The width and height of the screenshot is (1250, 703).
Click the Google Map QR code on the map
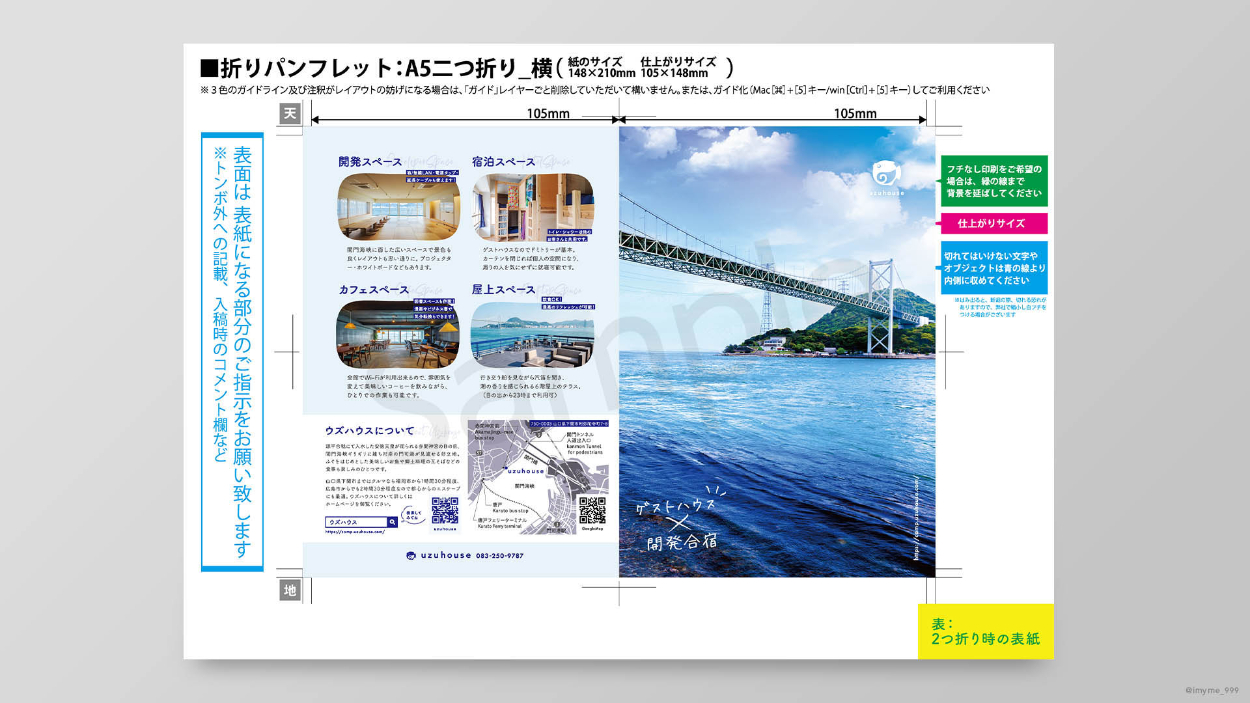point(592,510)
